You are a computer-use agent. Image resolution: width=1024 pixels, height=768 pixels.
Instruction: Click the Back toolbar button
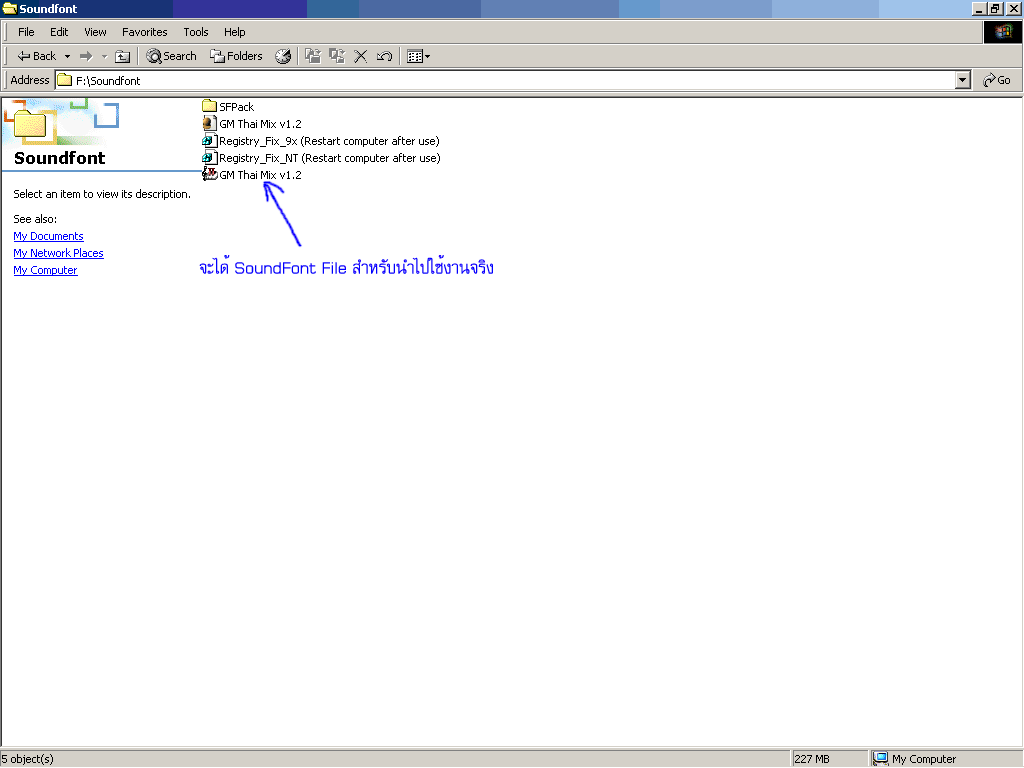pos(37,56)
